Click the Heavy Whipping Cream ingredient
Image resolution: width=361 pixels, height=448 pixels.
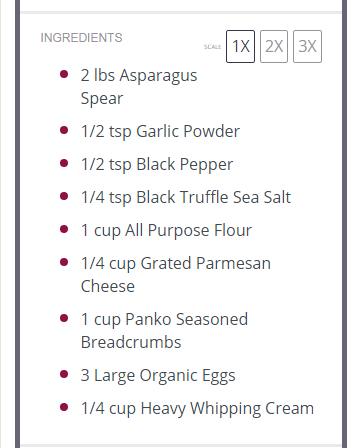pyautogui.click(x=197, y=408)
